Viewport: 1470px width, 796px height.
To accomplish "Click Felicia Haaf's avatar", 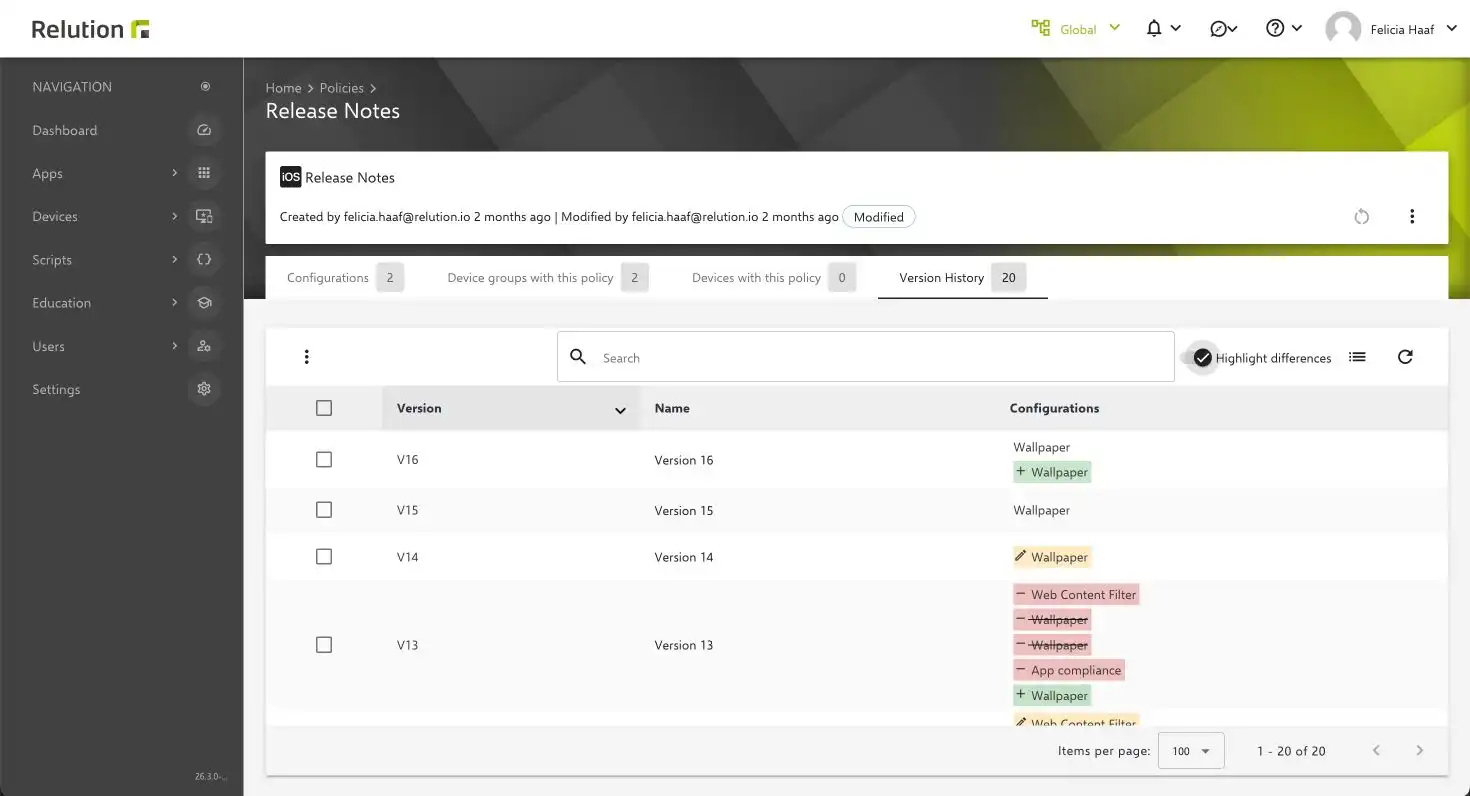I will (x=1343, y=29).
